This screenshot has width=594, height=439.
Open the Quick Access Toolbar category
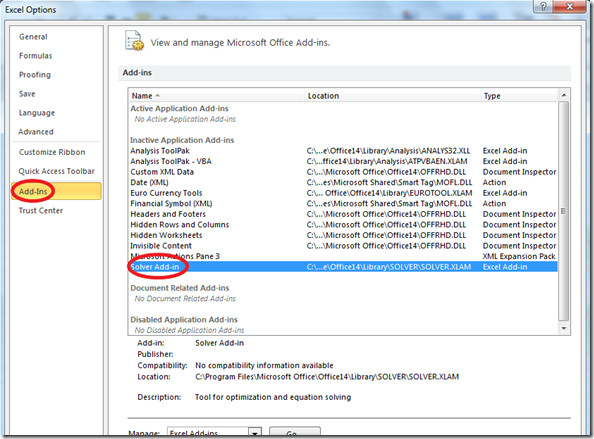tap(56, 171)
